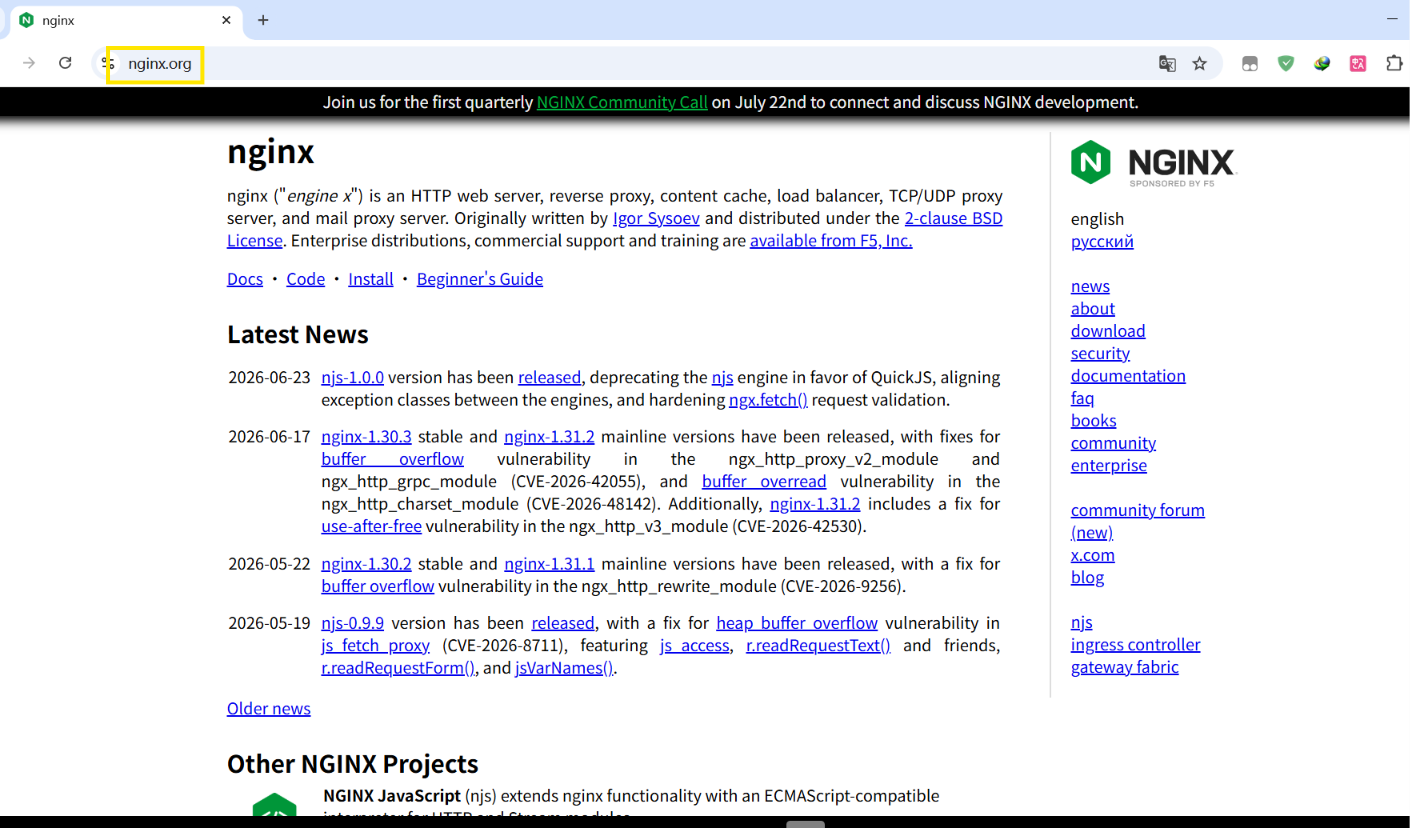Viewport: 1410px width, 828px height.
Task: Open the pink translator extension icon
Action: [1358, 64]
